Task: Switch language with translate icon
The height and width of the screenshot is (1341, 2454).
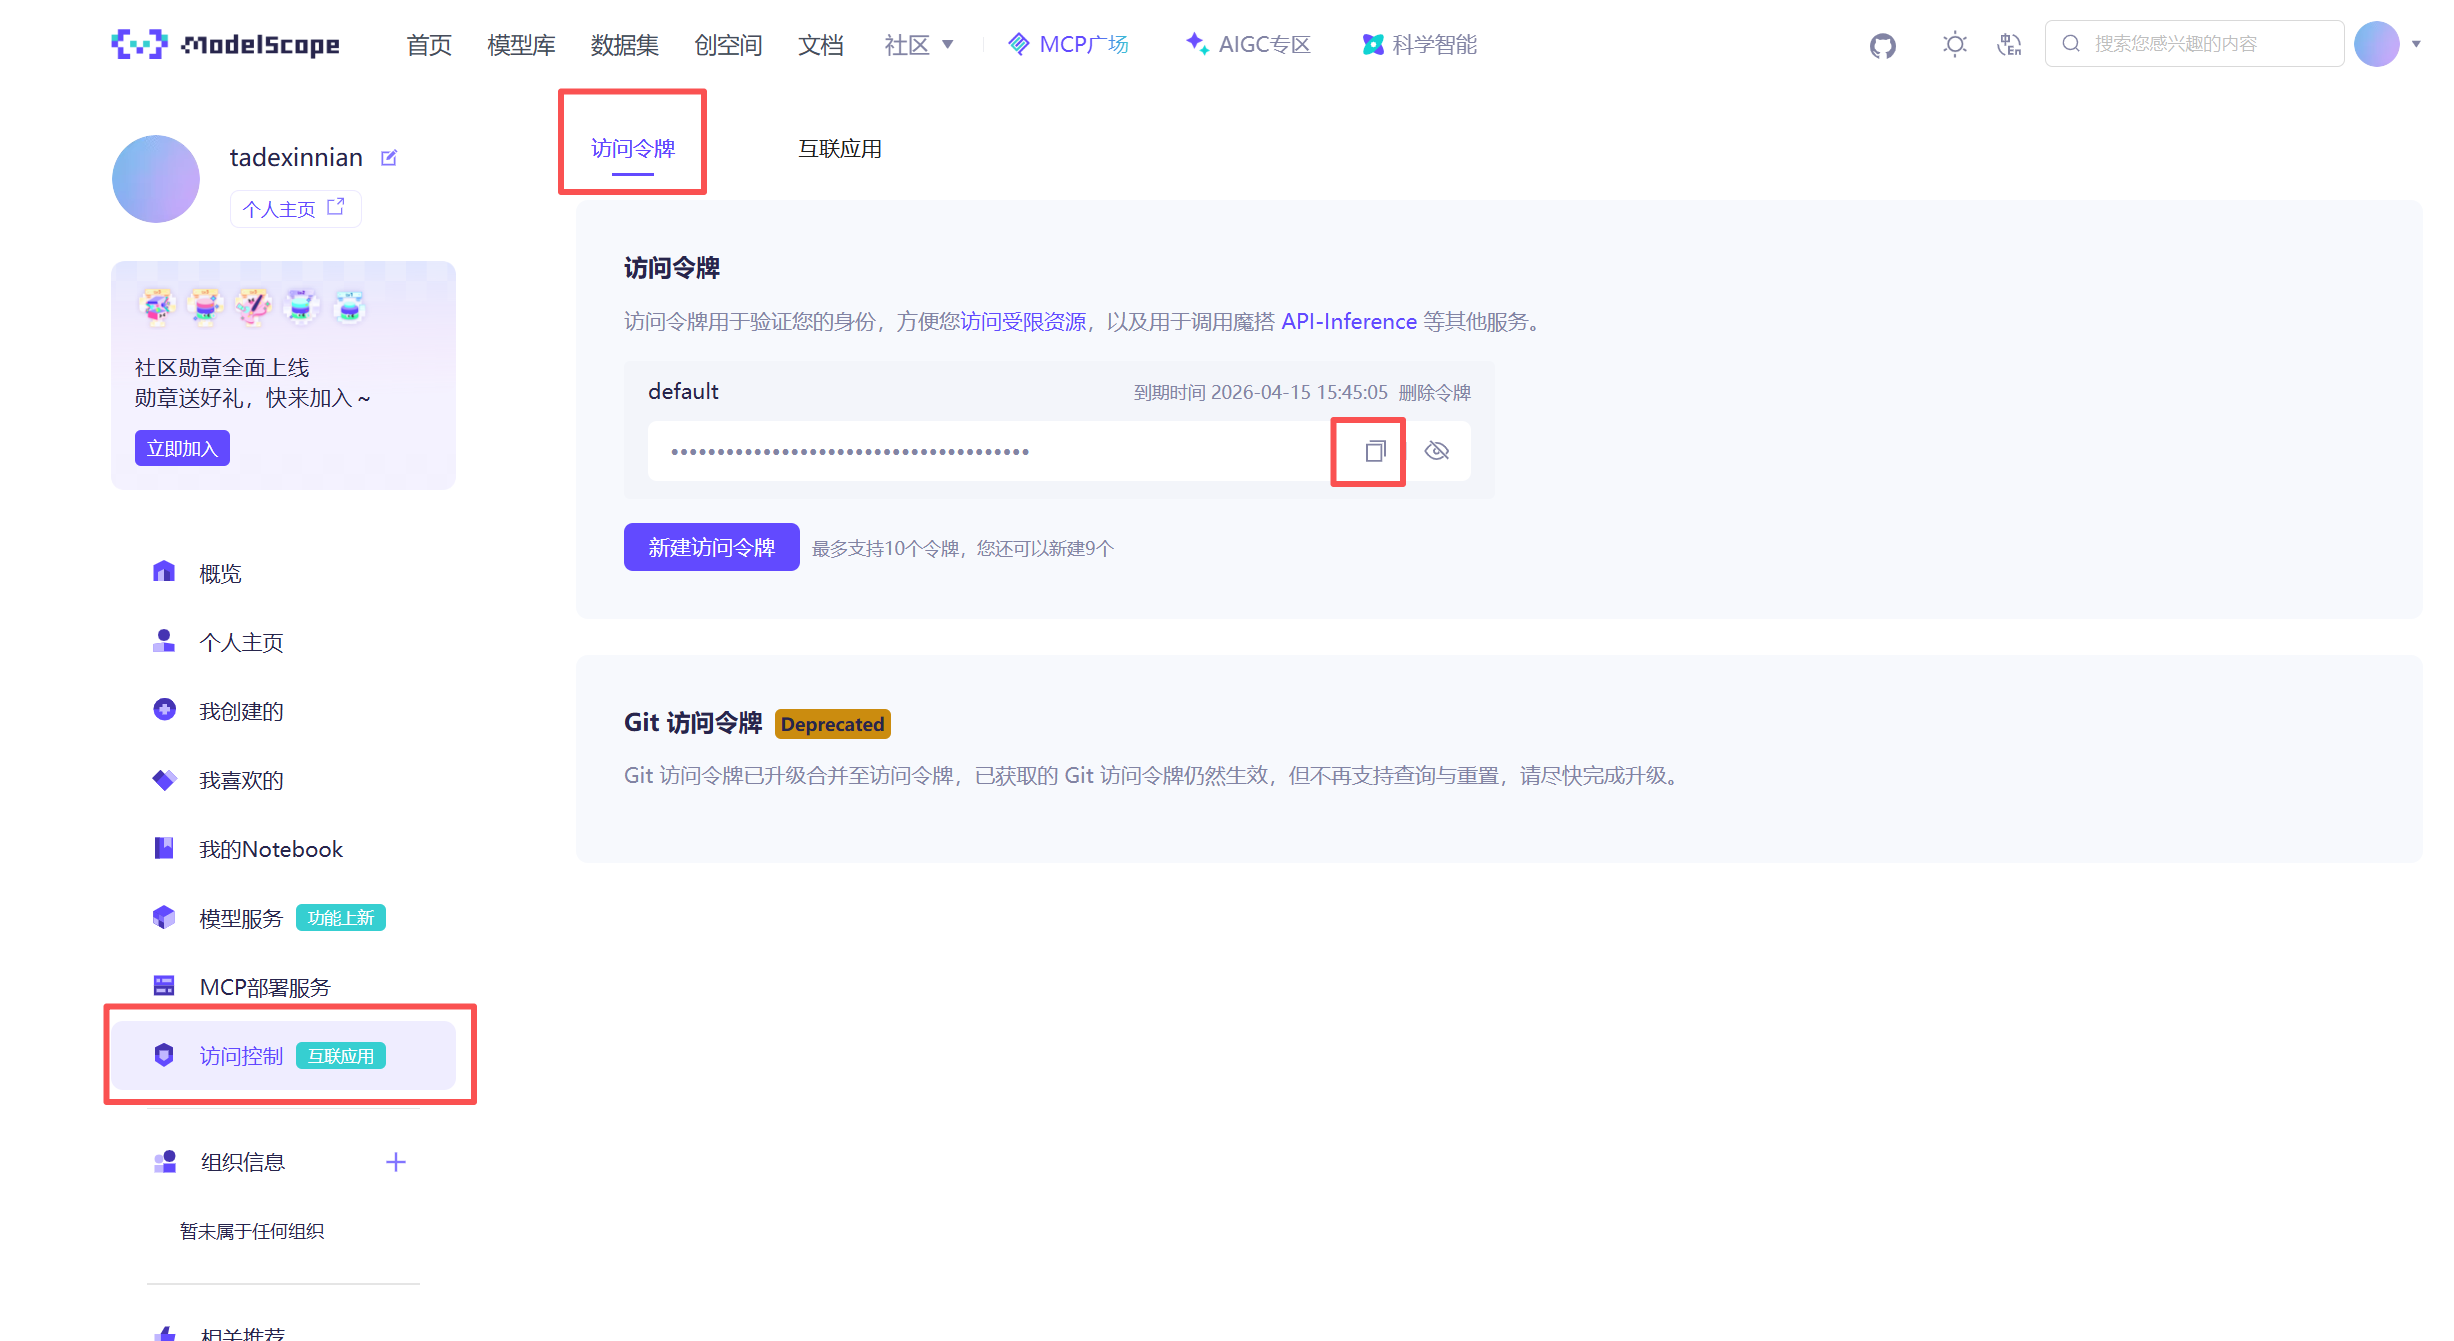Action: click(x=2009, y=44)
